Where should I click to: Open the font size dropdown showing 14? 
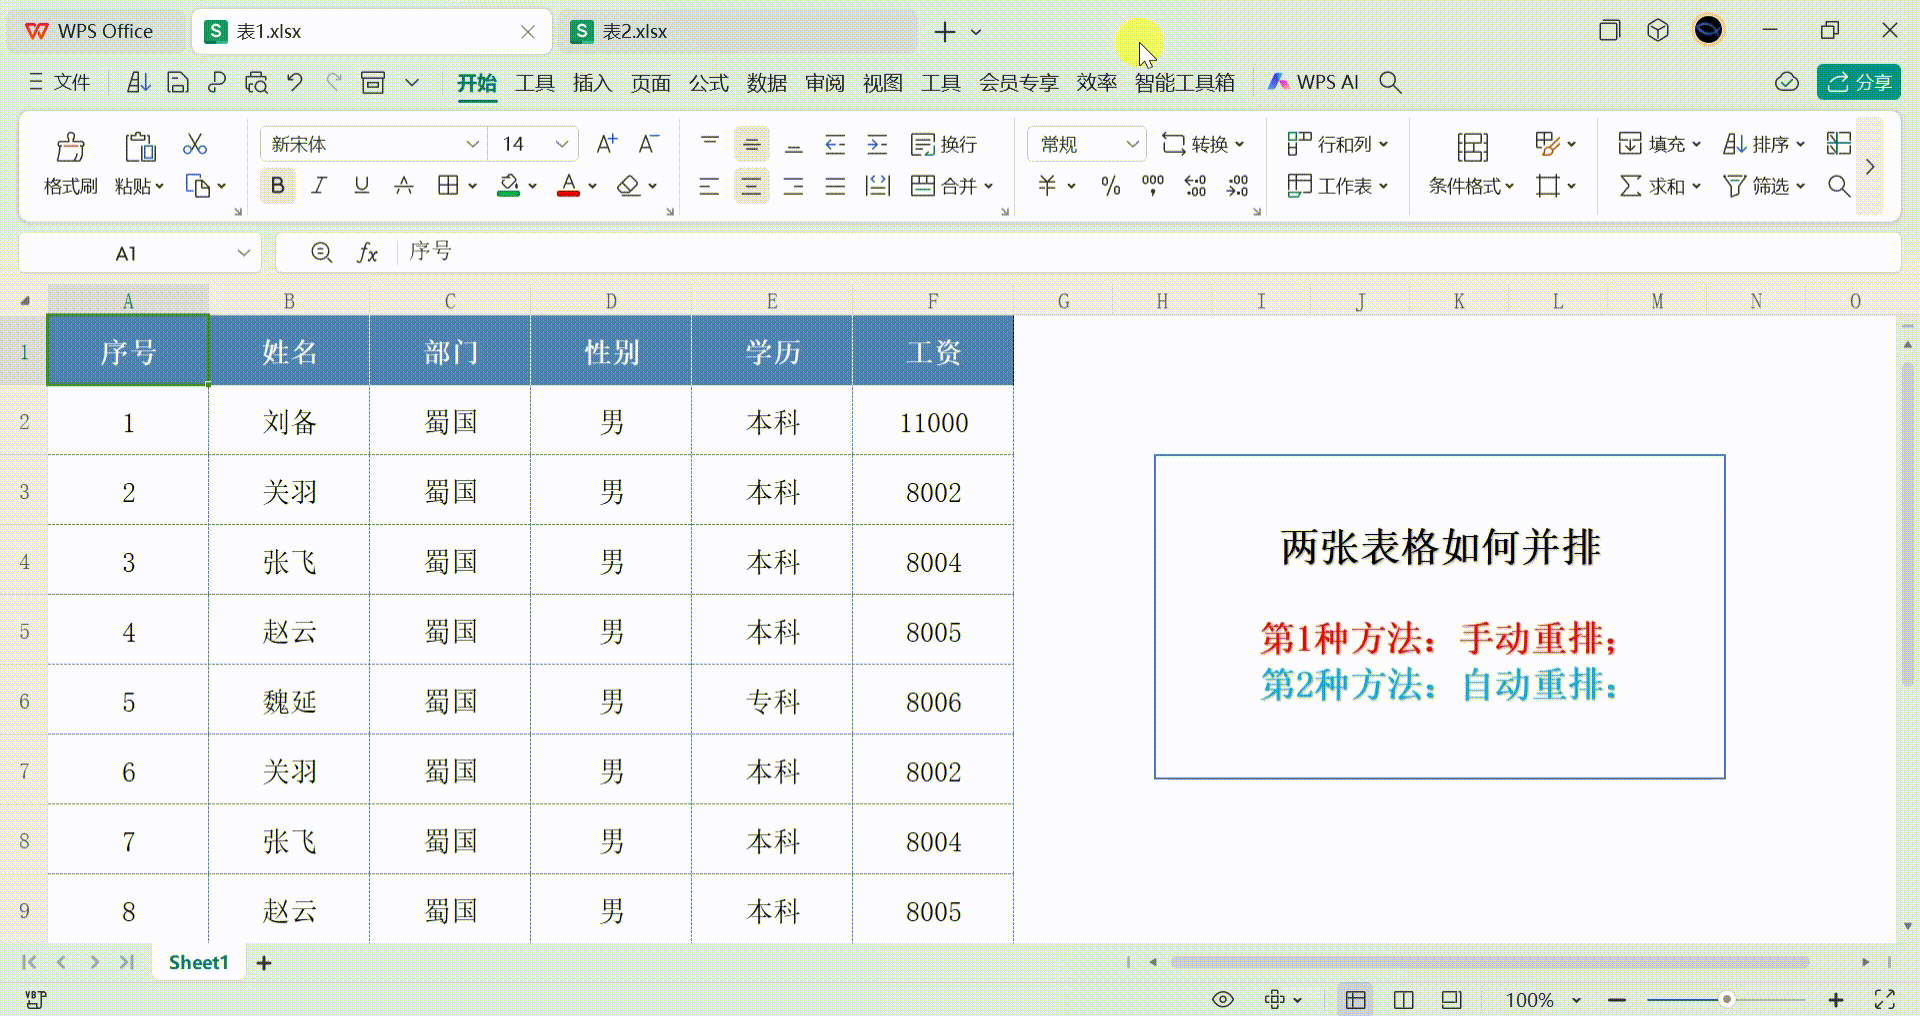[x=562, y=144]
